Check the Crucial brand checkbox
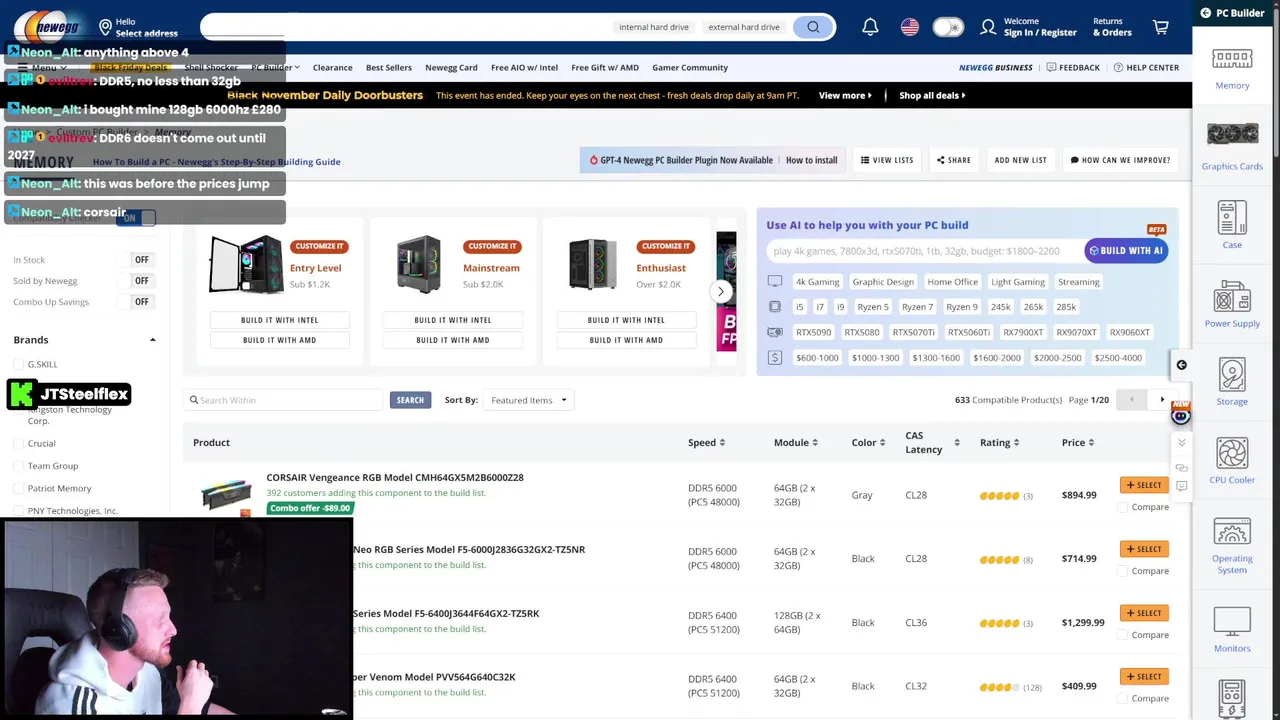 coord(18,443)
